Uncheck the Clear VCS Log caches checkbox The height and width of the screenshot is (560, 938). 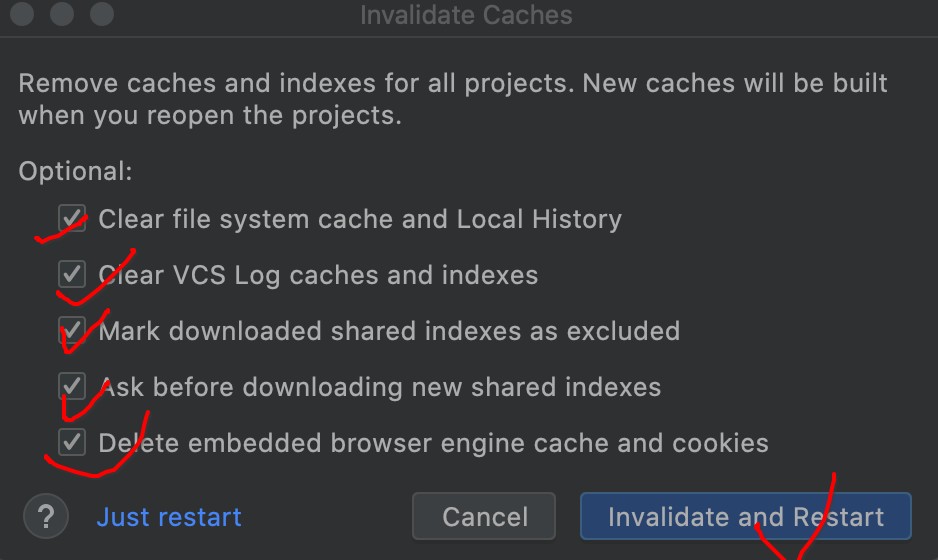click(72, 274)
